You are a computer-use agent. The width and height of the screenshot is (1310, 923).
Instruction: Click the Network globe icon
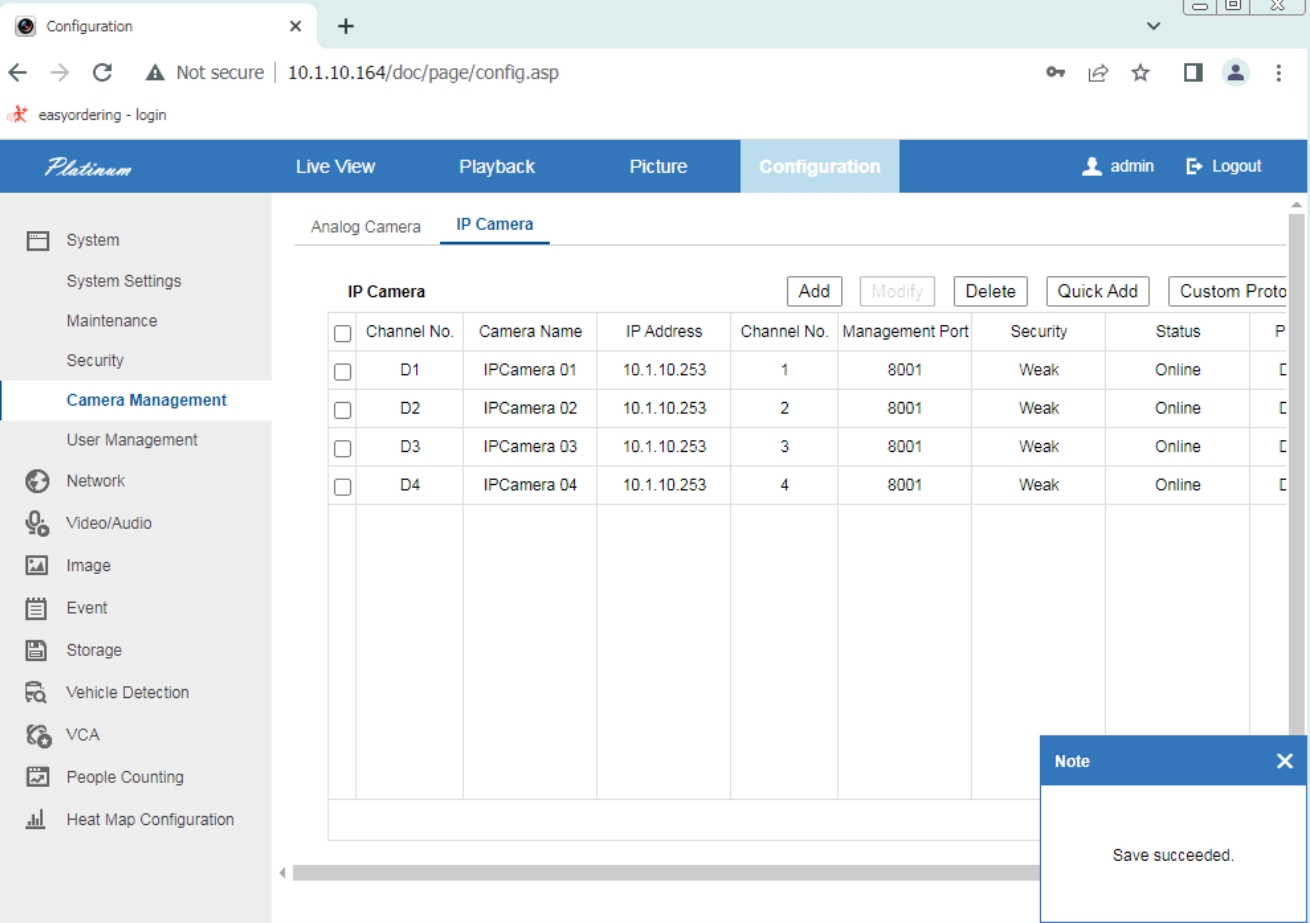coord(37,481)
